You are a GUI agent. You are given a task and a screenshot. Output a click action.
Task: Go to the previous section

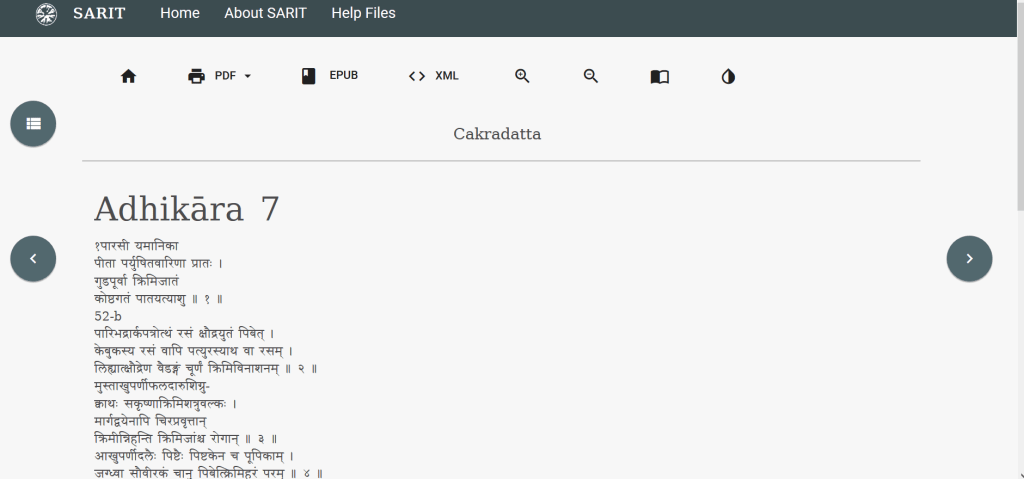tap(33, 258)
